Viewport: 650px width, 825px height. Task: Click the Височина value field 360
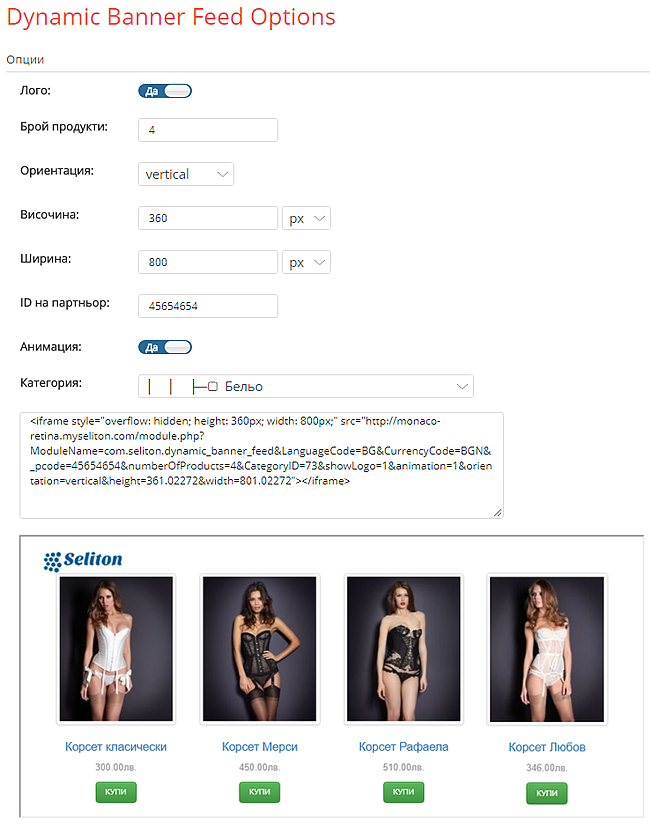tap(208, 218)
